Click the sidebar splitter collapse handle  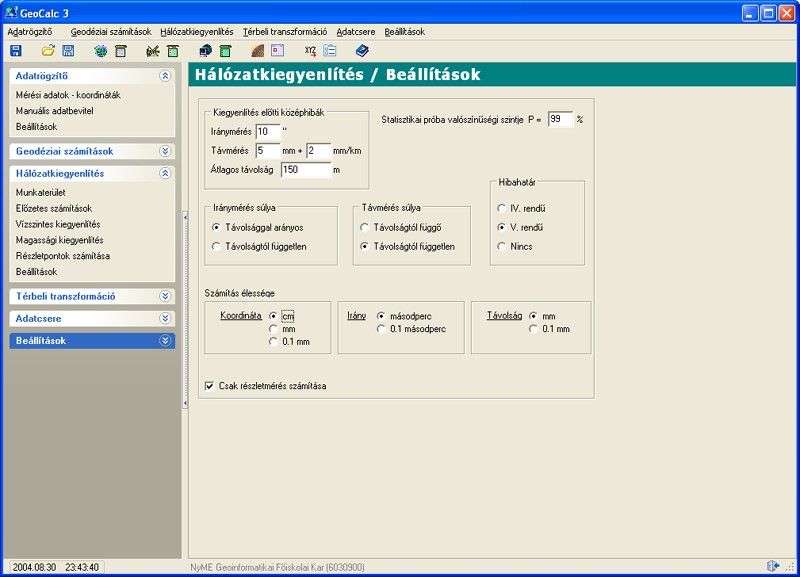click(185, 310)
